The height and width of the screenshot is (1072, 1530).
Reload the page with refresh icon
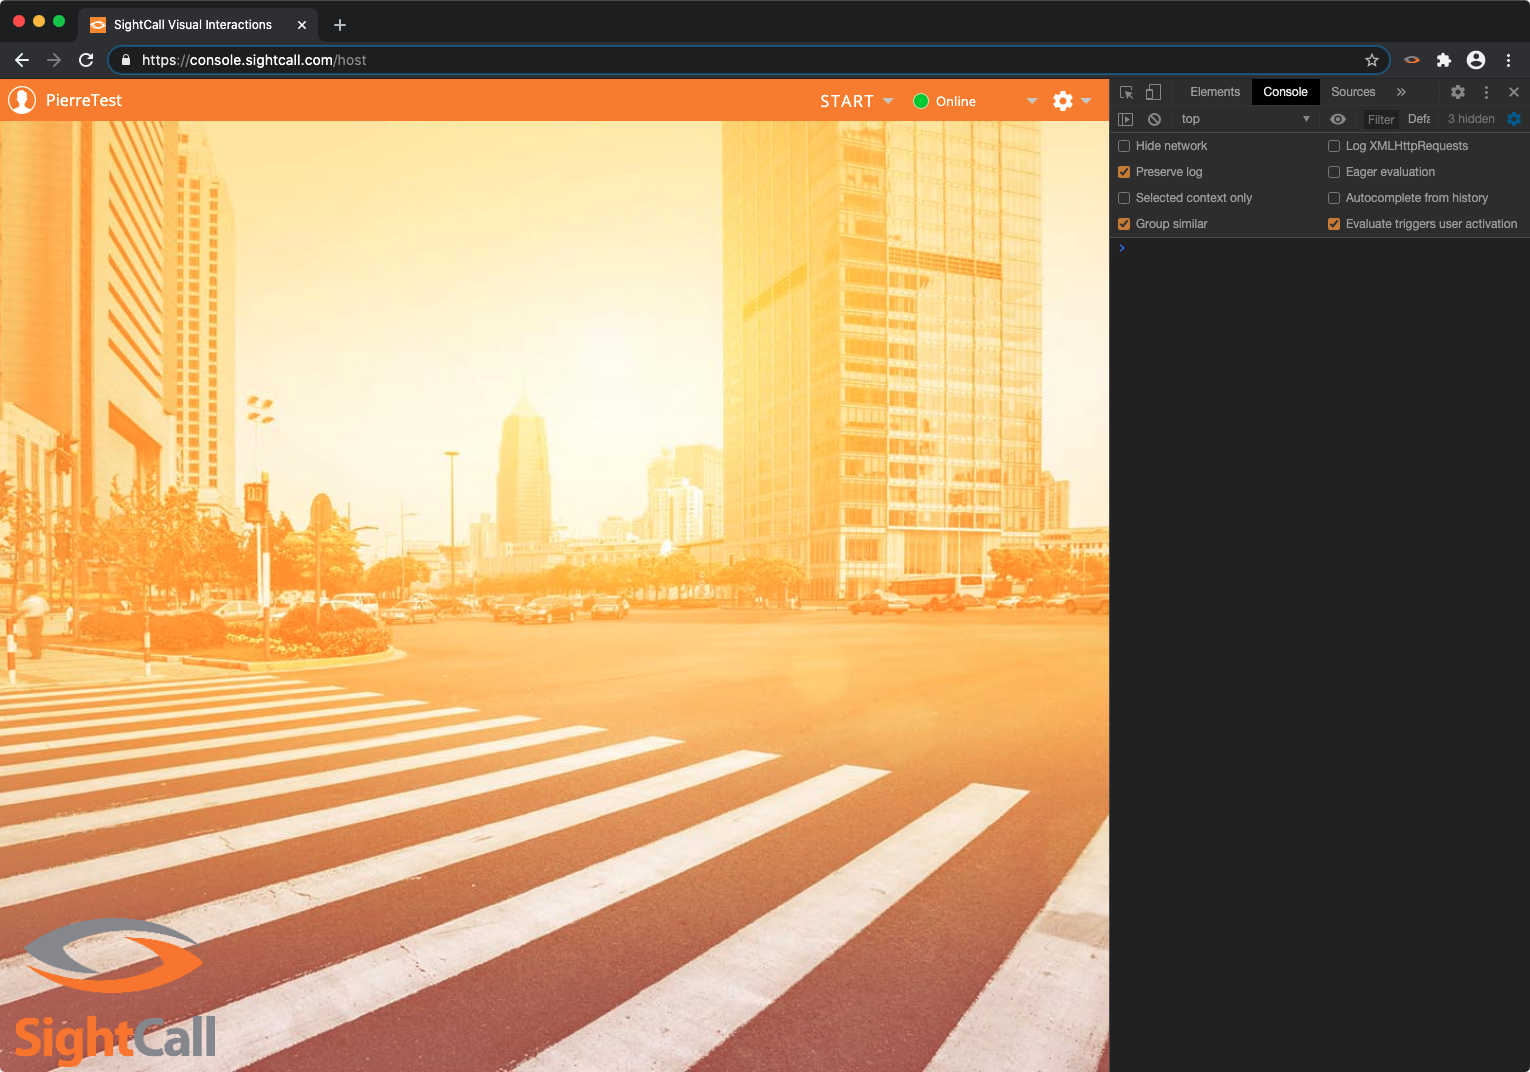[86, 60]
